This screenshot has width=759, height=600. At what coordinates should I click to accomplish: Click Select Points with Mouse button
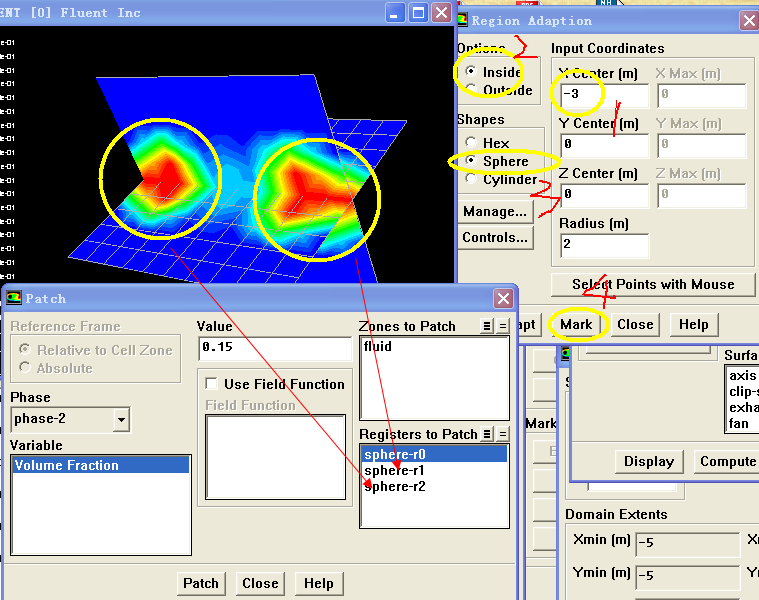point(653,284)
